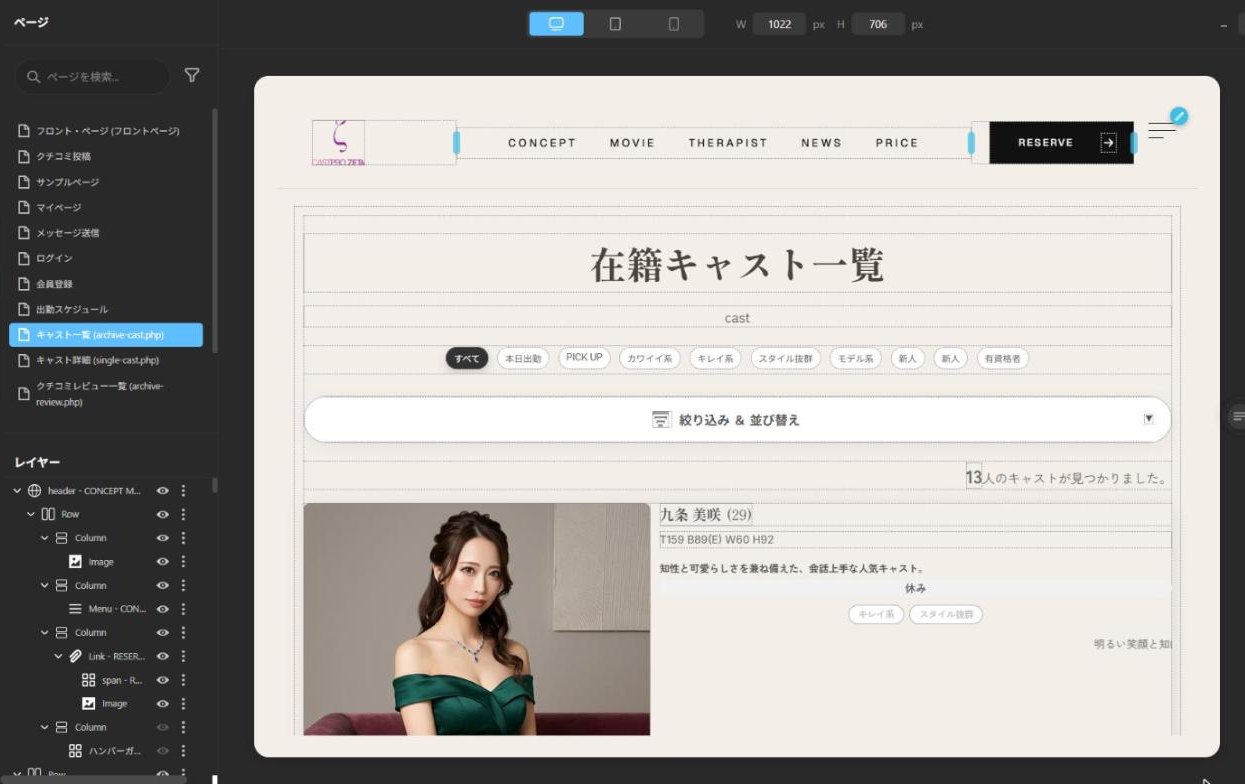1245x784 pixels.
Task: Click the width W value field
Action: (779, 24)
